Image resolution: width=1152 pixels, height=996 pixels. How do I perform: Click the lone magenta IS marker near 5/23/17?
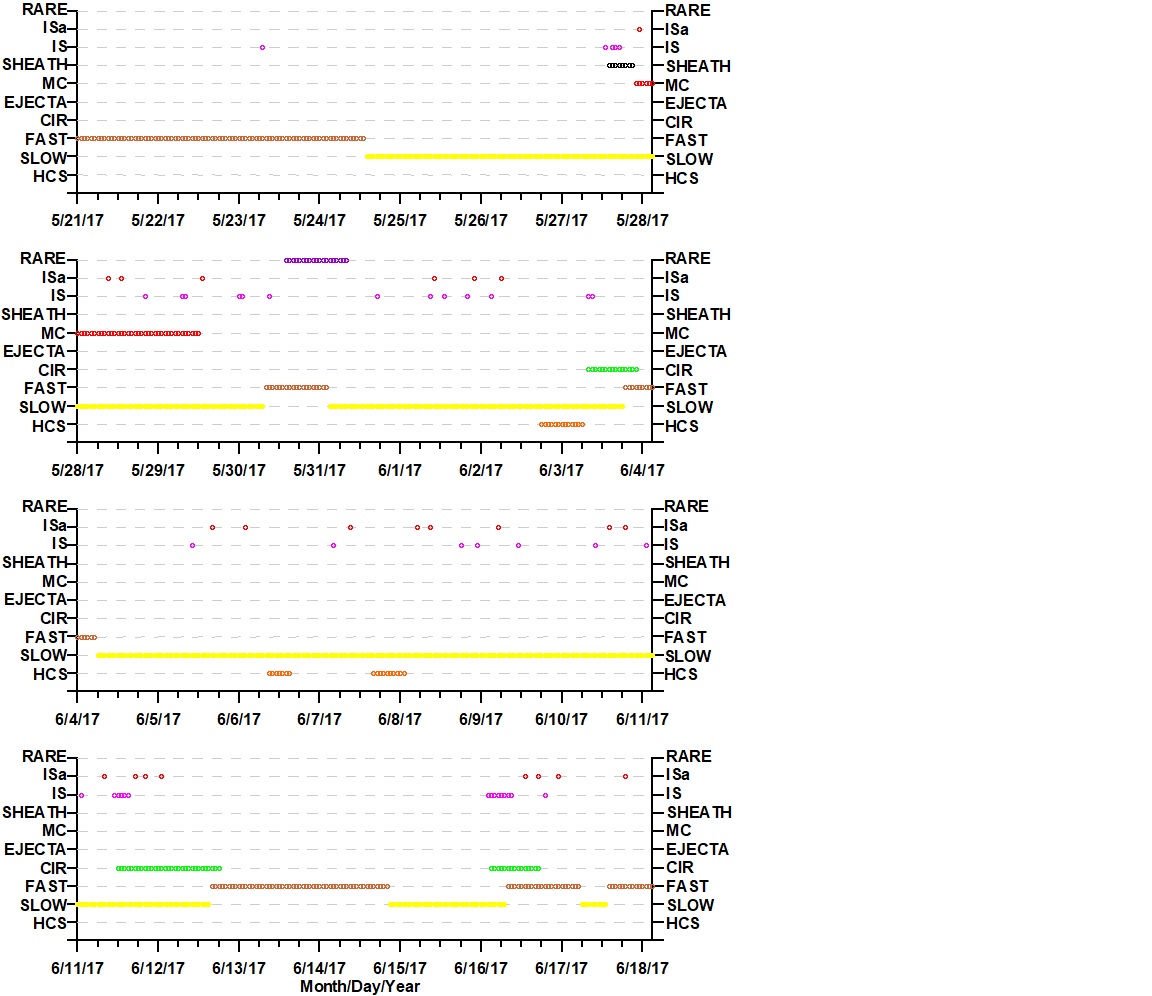coord(262,48)
